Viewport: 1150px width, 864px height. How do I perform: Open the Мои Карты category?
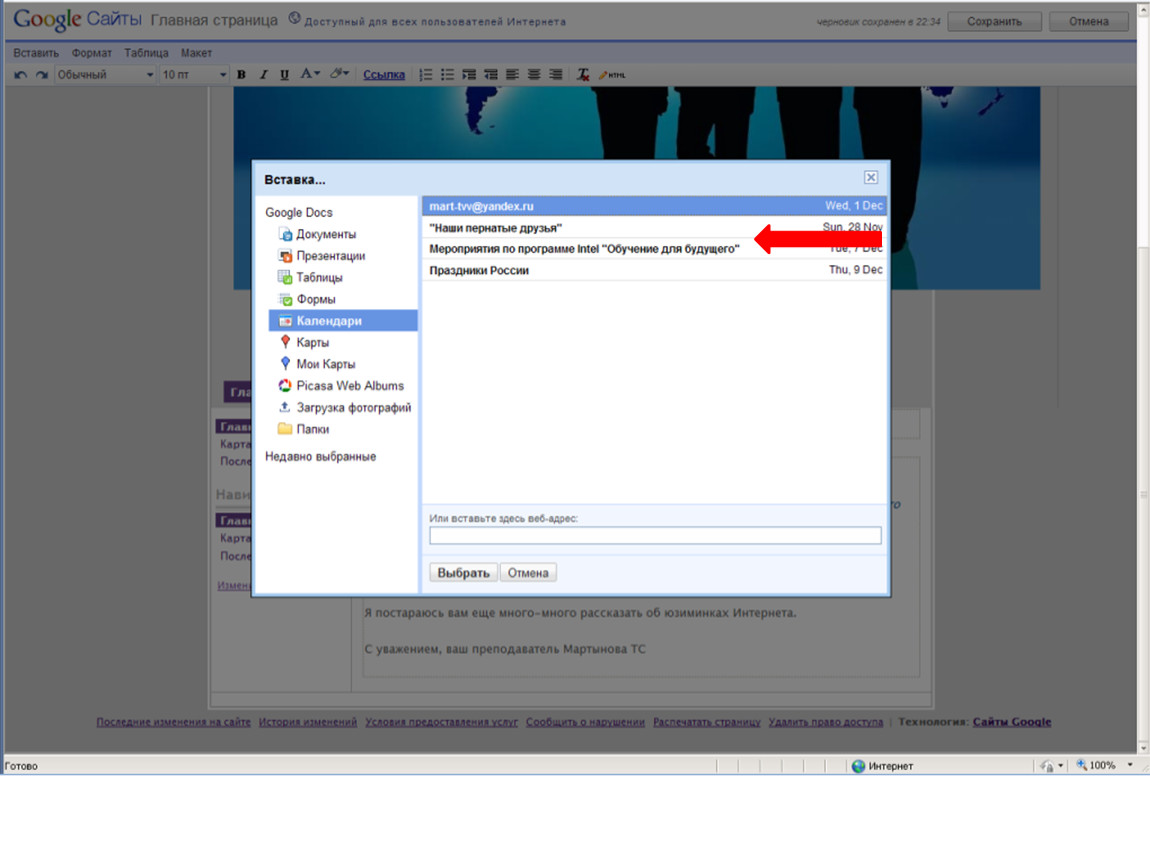pyautogui.click(x=317, y=364)
